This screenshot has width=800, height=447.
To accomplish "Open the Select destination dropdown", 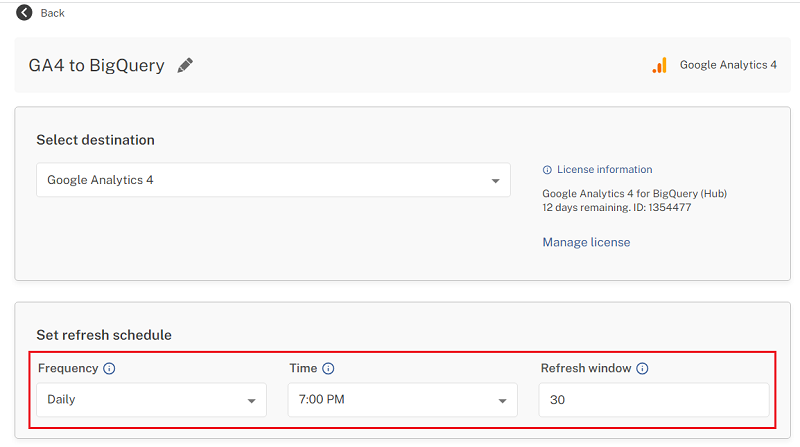I will point(273,180).
